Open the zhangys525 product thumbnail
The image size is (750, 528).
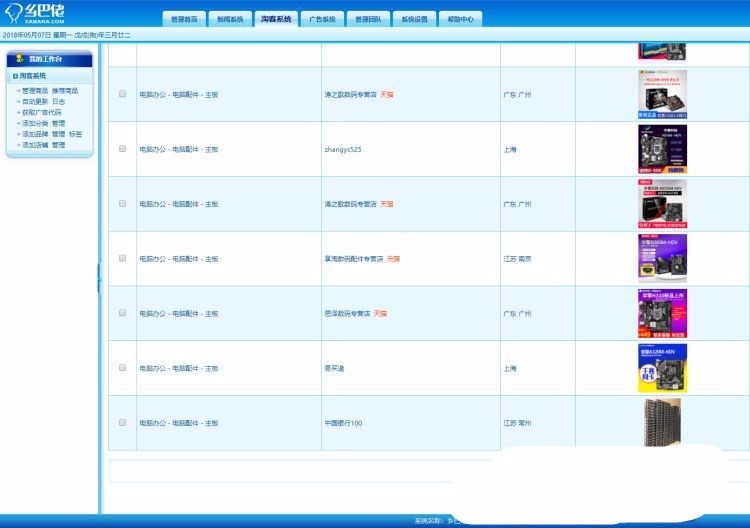[662, 149]
